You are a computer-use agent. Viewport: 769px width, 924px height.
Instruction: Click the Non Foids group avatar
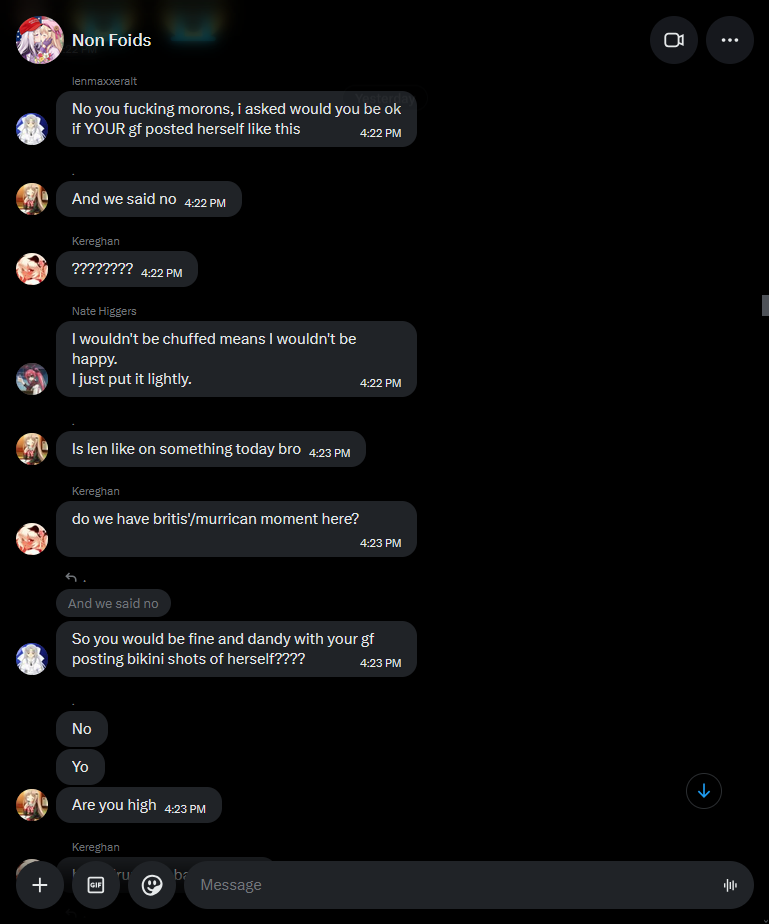pos(39,40)
